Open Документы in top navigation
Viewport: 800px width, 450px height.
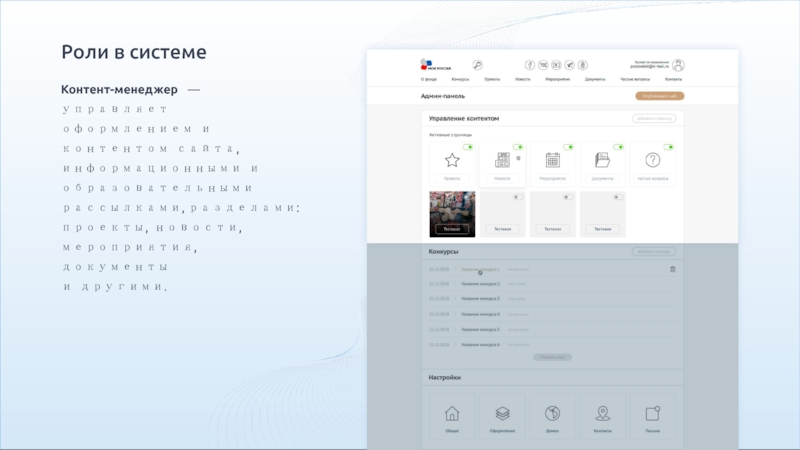tap(595, 79)
